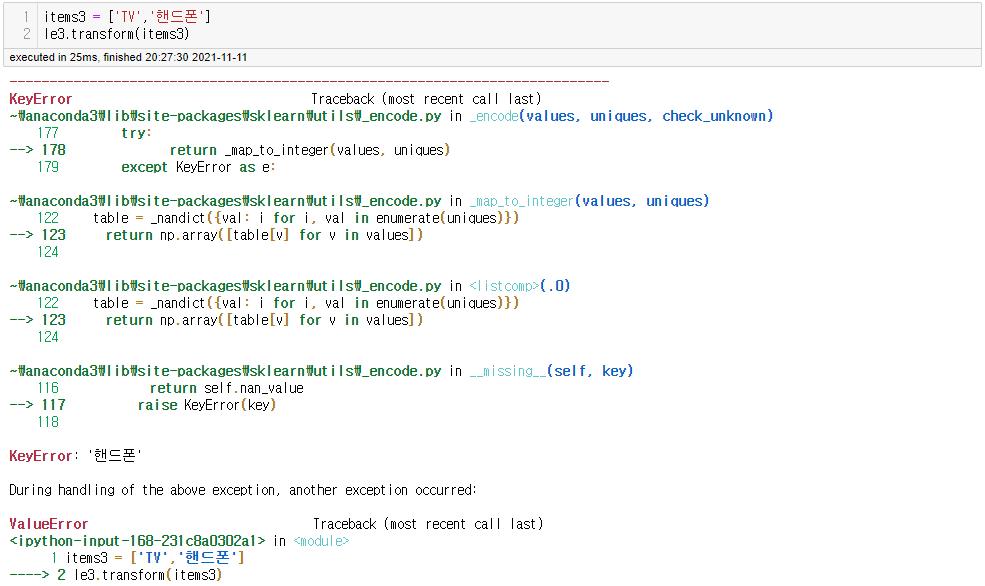Click the red ValueError heading

point(49,524)
